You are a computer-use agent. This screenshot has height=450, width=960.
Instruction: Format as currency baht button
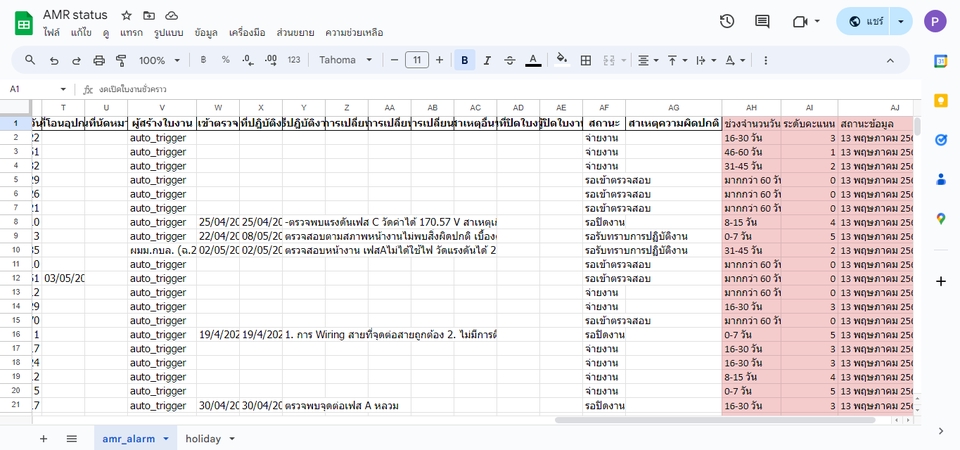click(x=204, y=60)
